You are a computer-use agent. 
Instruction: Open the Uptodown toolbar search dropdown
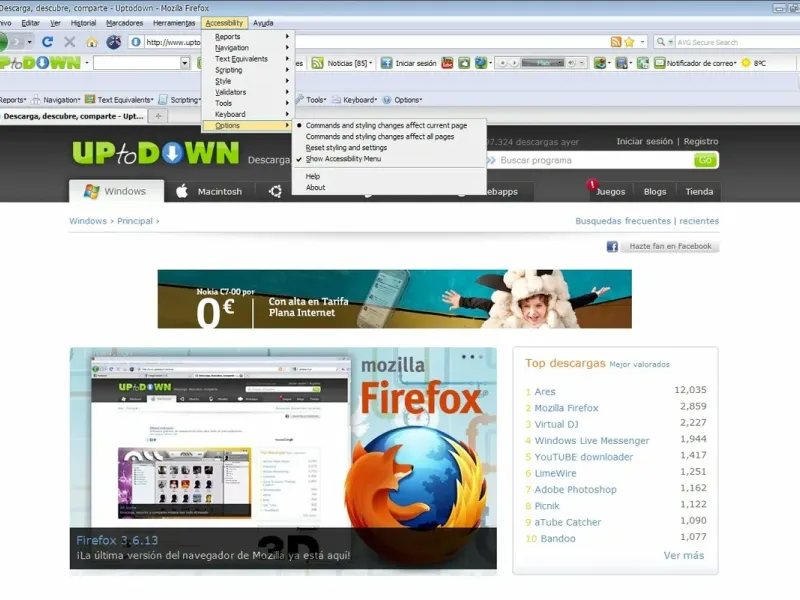185,63
